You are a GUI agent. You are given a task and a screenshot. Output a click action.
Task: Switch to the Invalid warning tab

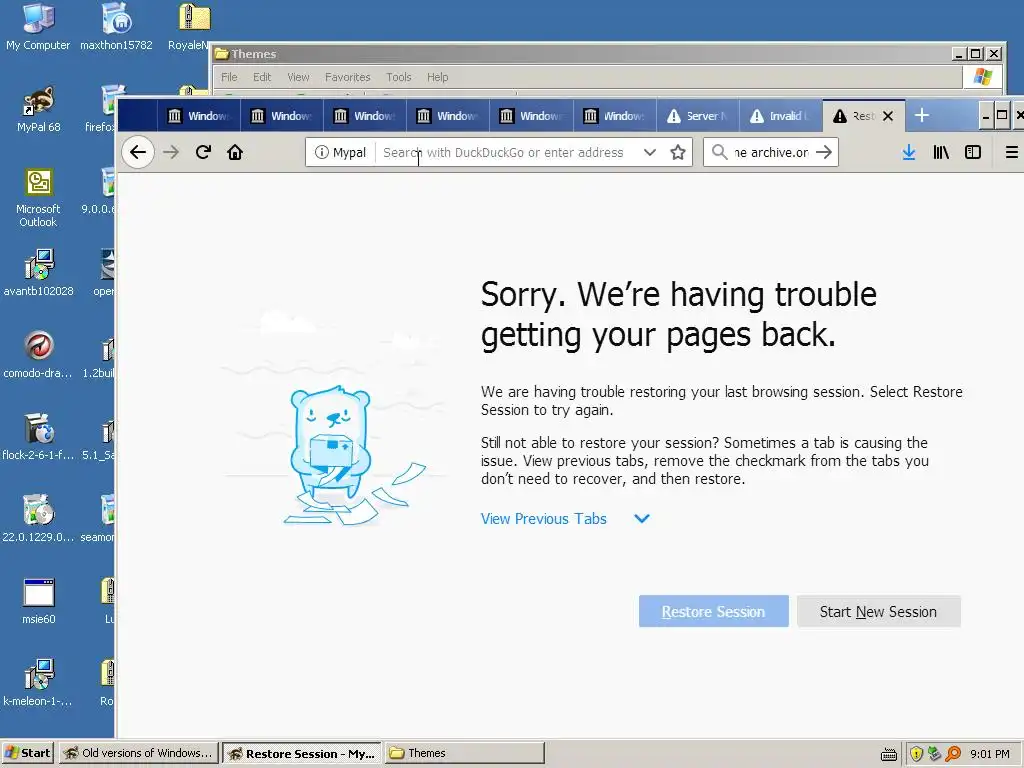point(780,116)
